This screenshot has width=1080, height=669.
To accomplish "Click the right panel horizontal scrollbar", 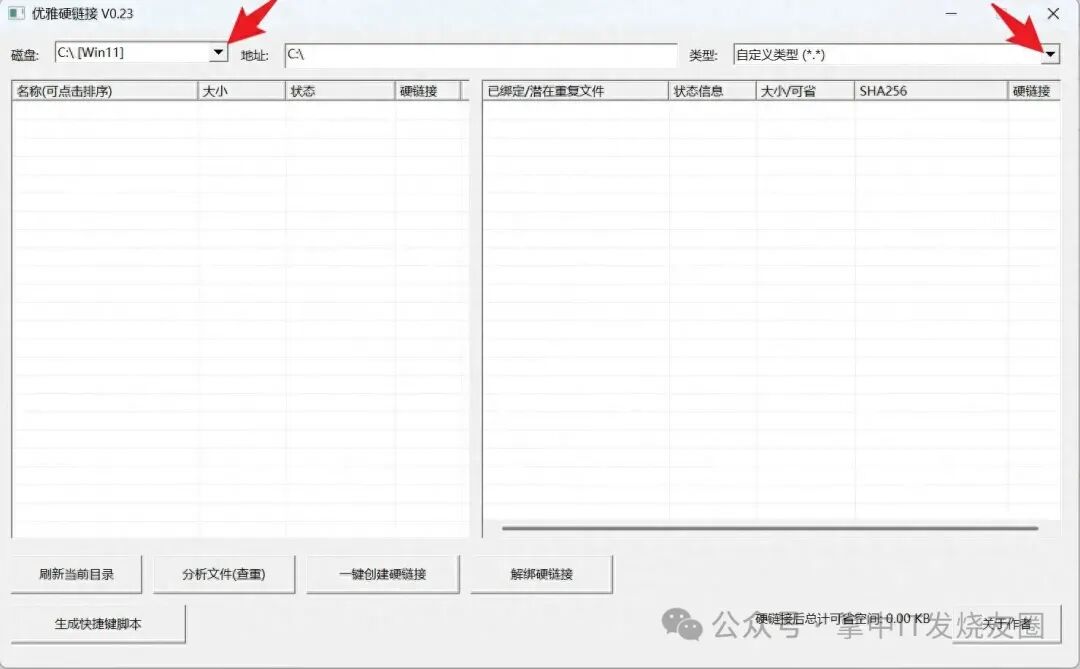I will 769,528.
